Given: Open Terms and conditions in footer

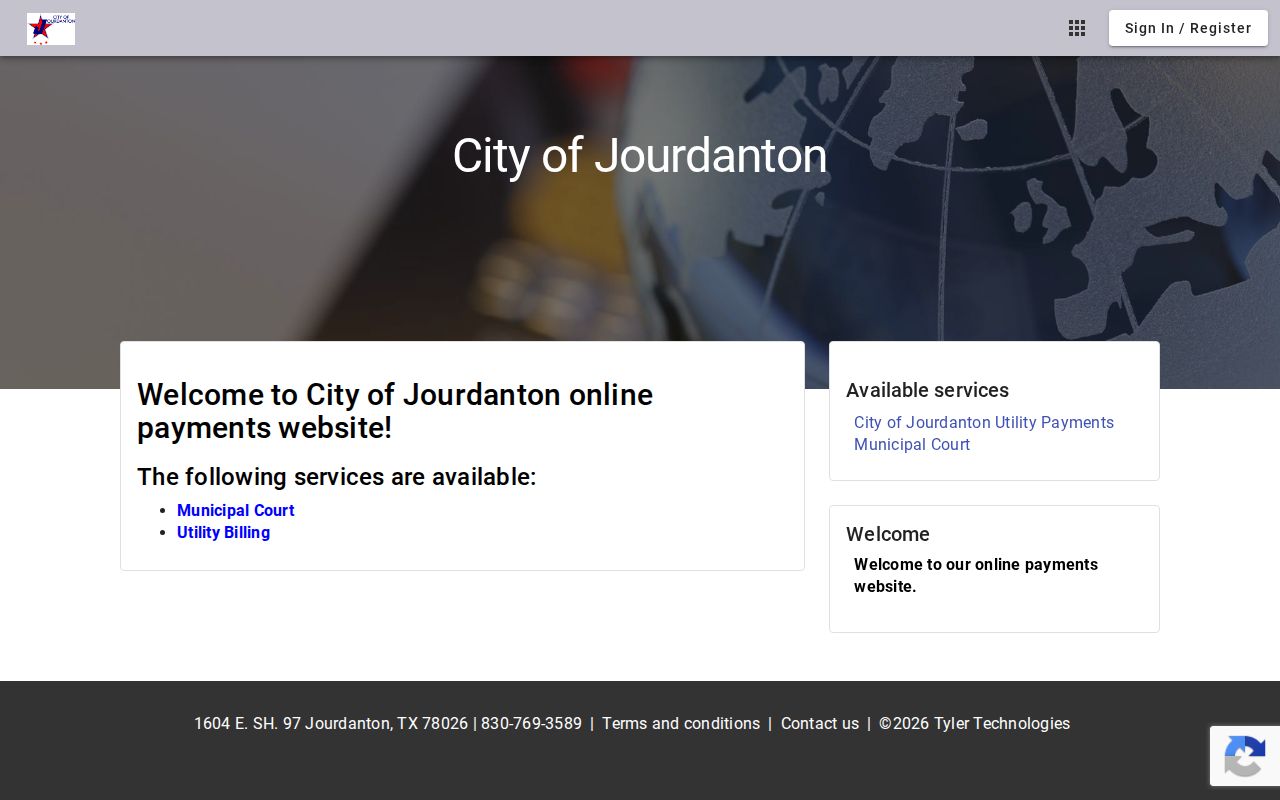Looking at the screenshot, I should coord(681,723).
